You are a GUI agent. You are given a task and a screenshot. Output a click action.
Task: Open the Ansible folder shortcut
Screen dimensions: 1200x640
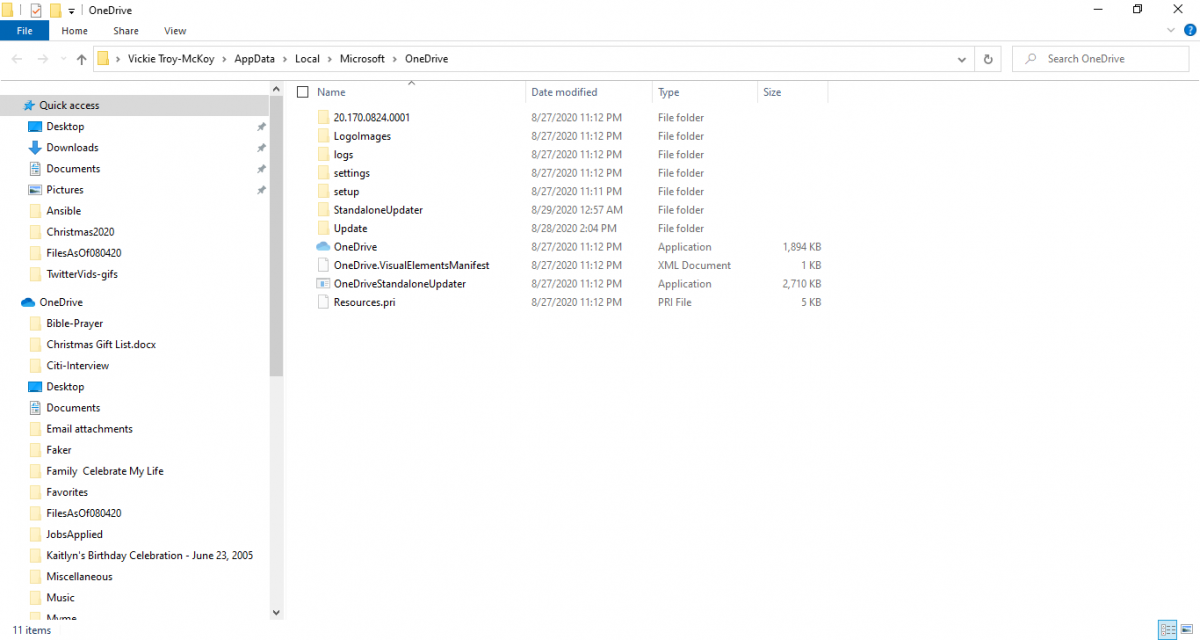pos(63,211)
